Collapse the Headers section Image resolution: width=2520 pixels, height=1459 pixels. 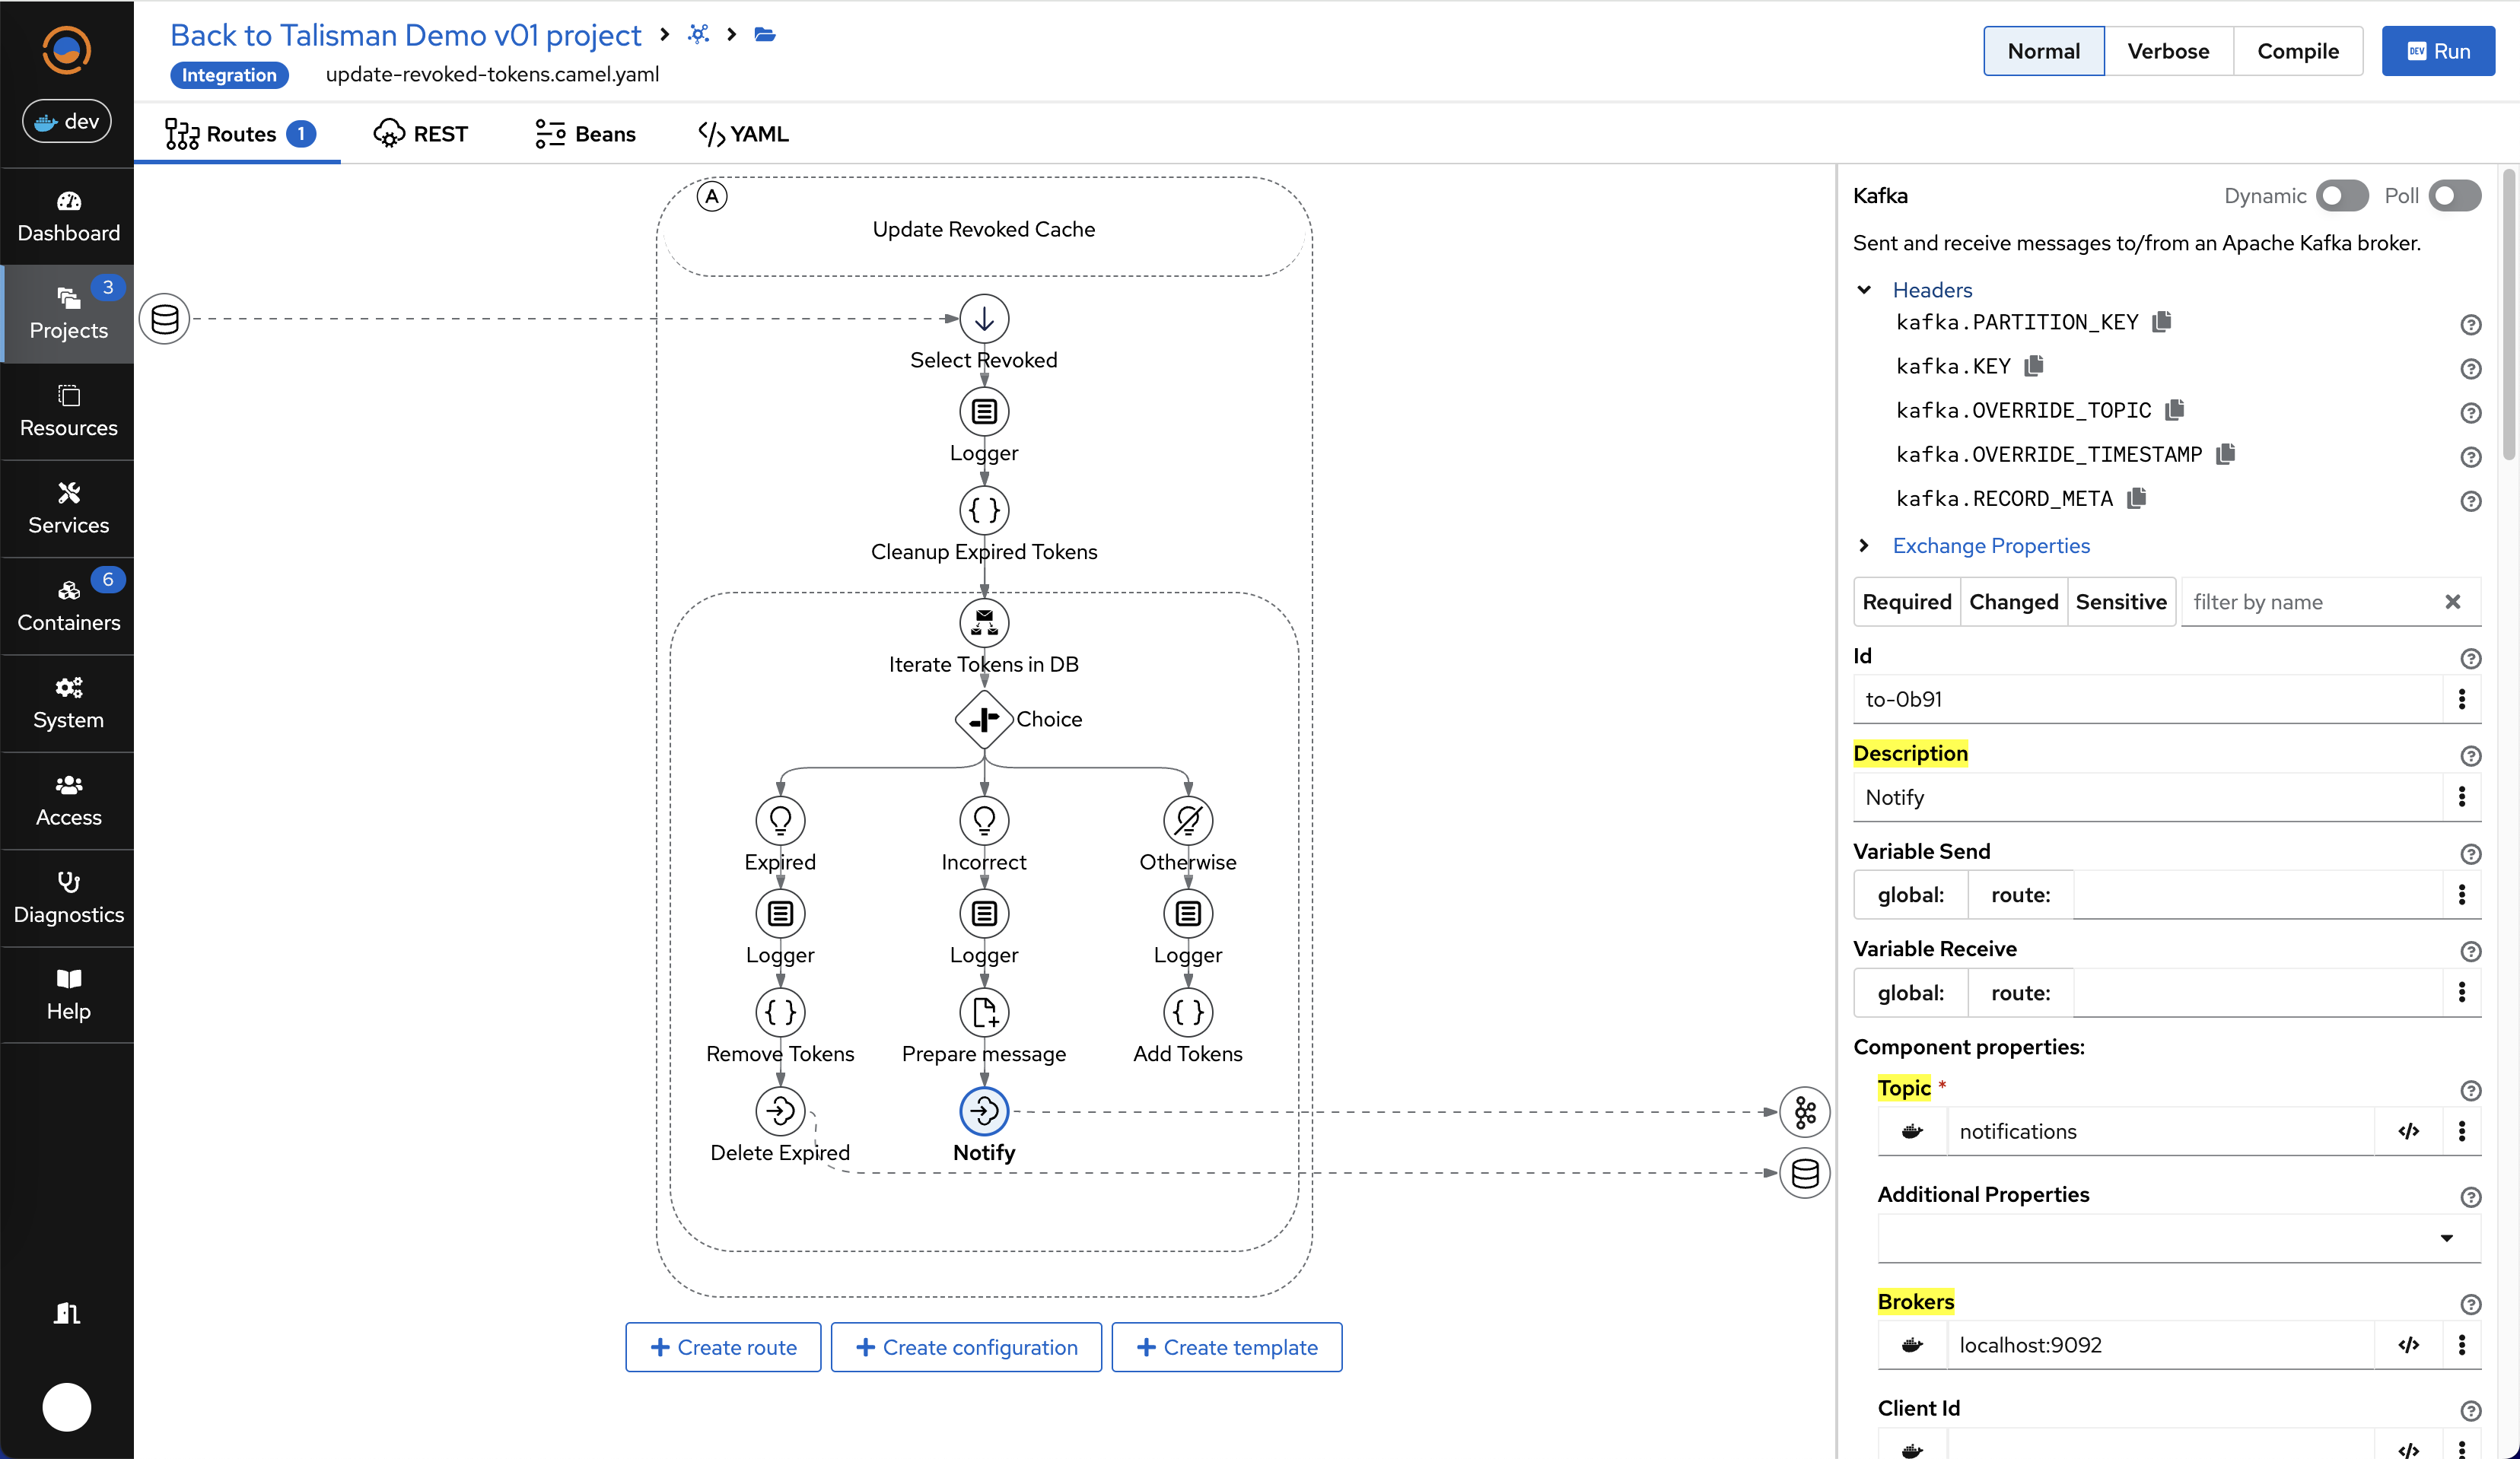1864,290
